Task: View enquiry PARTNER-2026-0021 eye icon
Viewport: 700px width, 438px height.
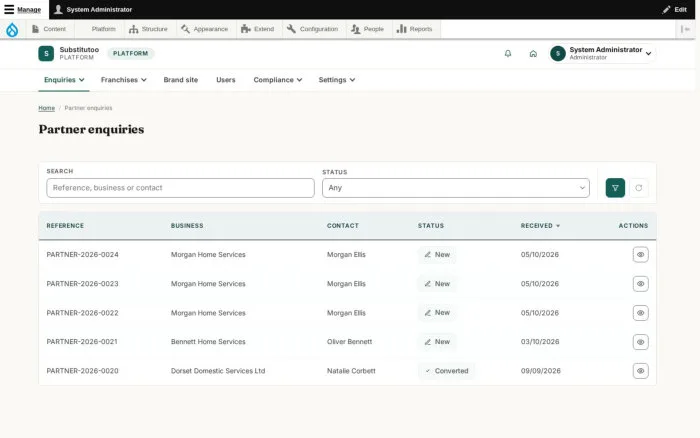Action: [641, 342]
